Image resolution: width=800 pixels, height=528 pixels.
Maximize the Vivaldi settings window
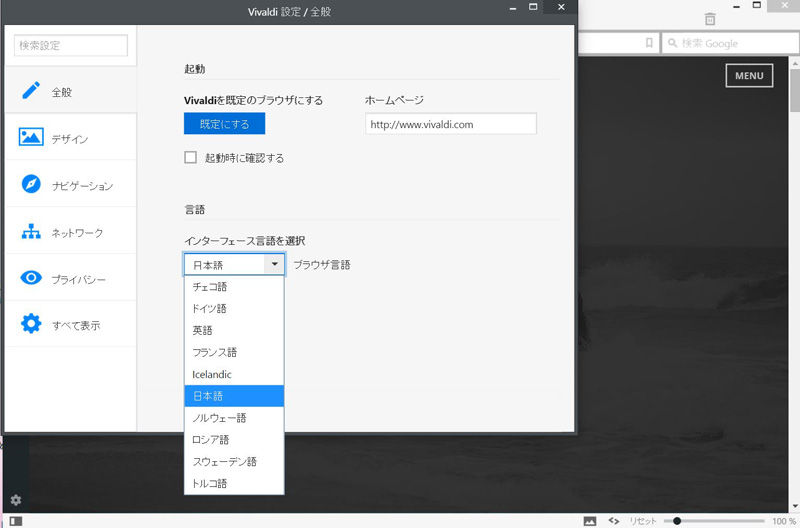[x=533, y=7]
